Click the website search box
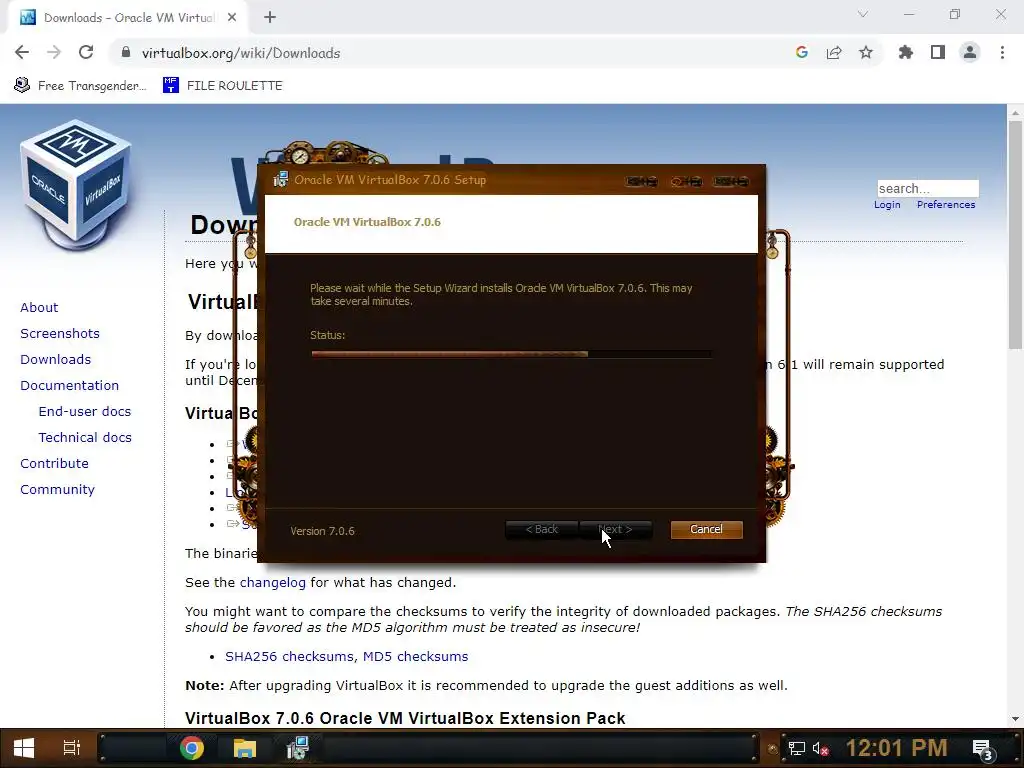1024x768 pixels. (x=927, y=188)
